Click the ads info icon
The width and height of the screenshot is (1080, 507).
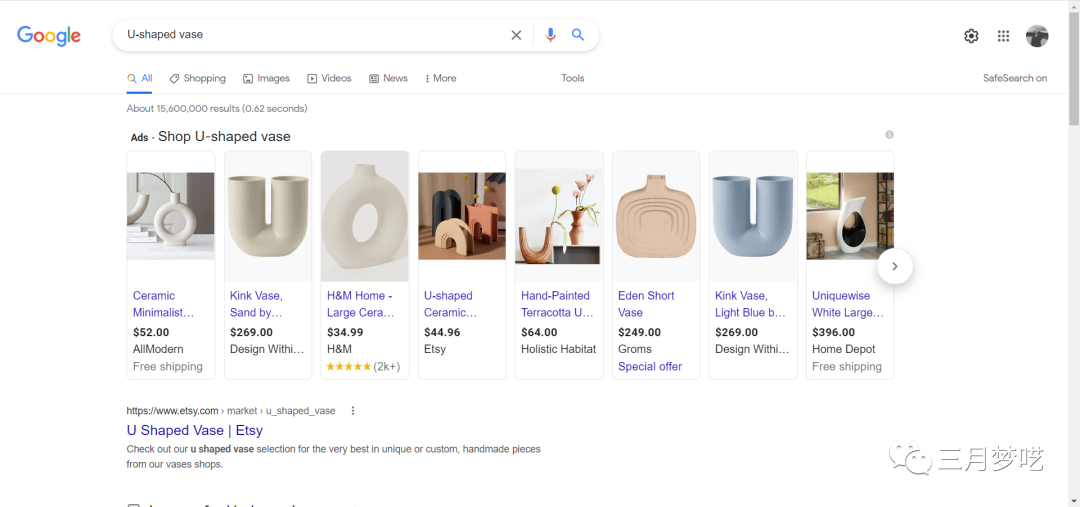[889, 134]
